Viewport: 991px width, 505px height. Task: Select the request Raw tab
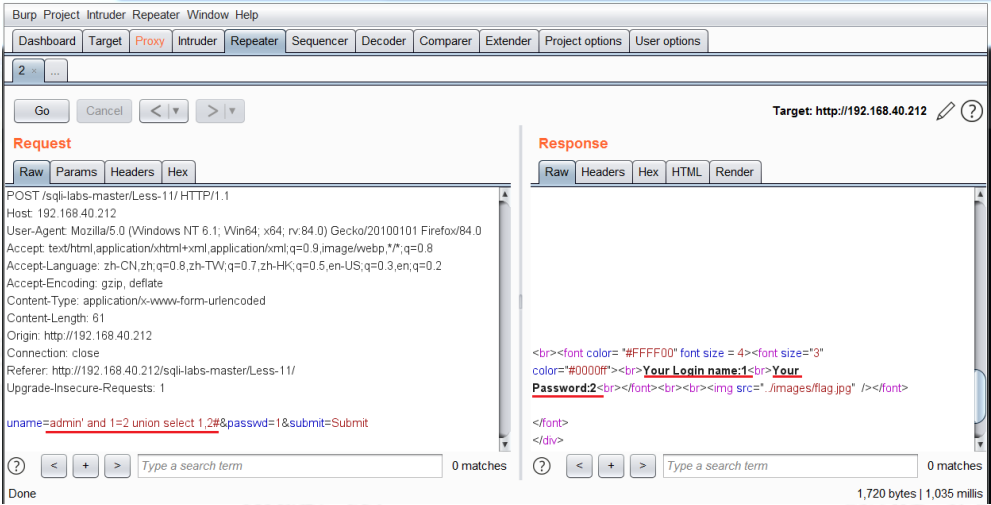point(31,172)
